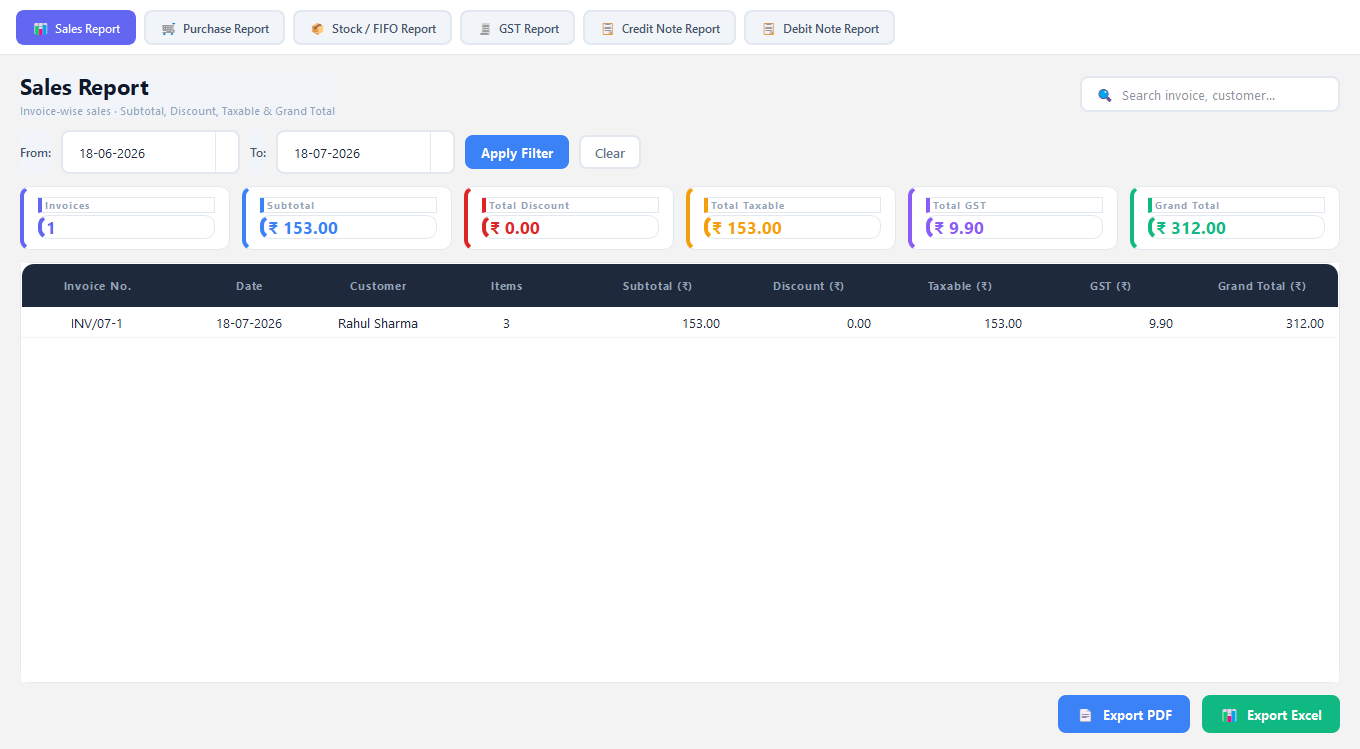The image size is (1360, 749).
Task: Click the Purchase Report shopping cart icon
Action: 168,29
